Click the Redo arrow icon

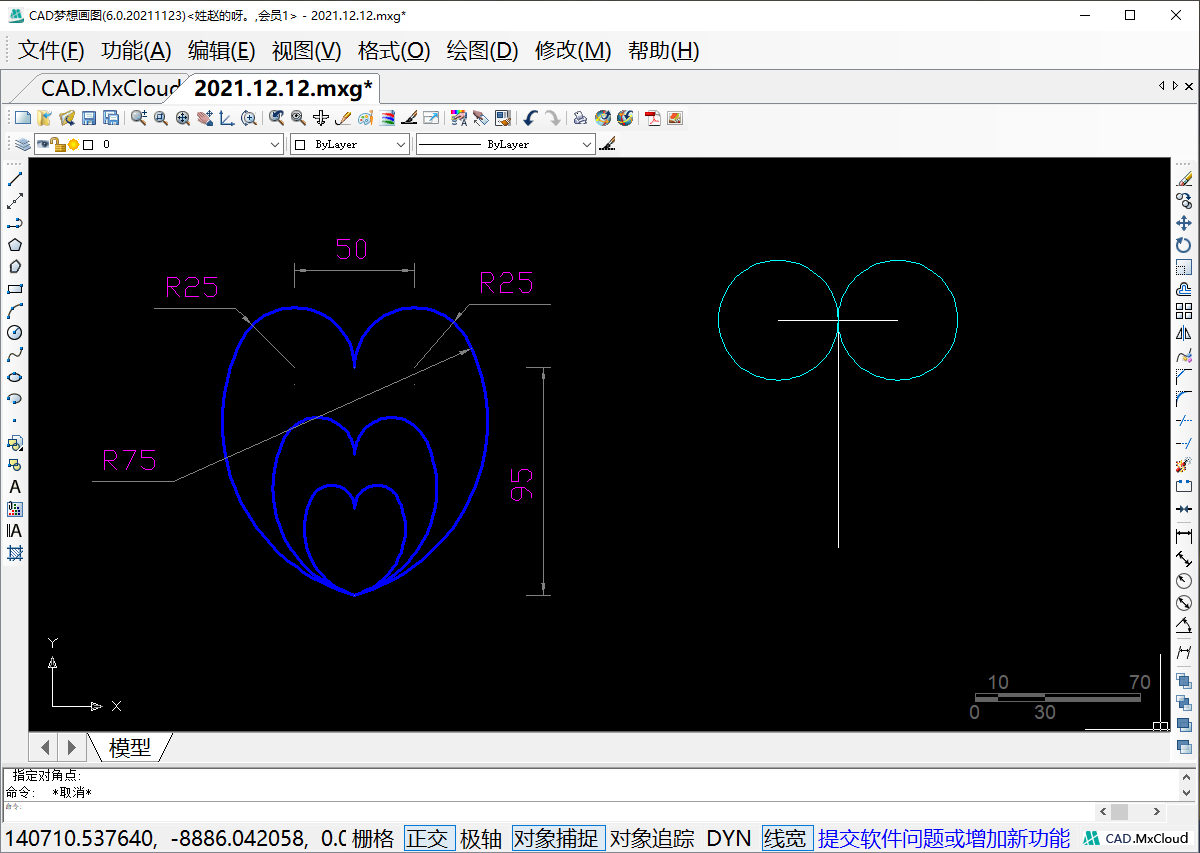tap(553, 118)
